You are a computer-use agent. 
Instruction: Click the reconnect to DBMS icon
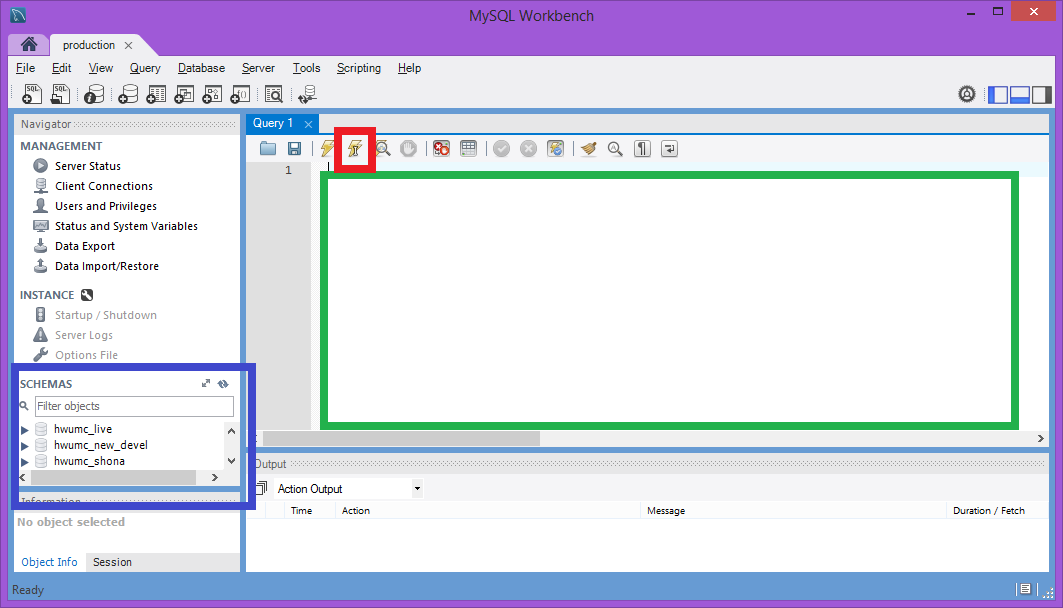(x=307, y=94)
